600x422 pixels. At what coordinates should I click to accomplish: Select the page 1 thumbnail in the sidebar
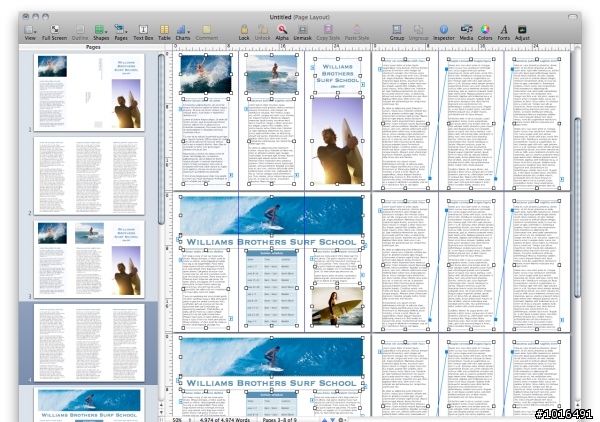click(89, 92)
